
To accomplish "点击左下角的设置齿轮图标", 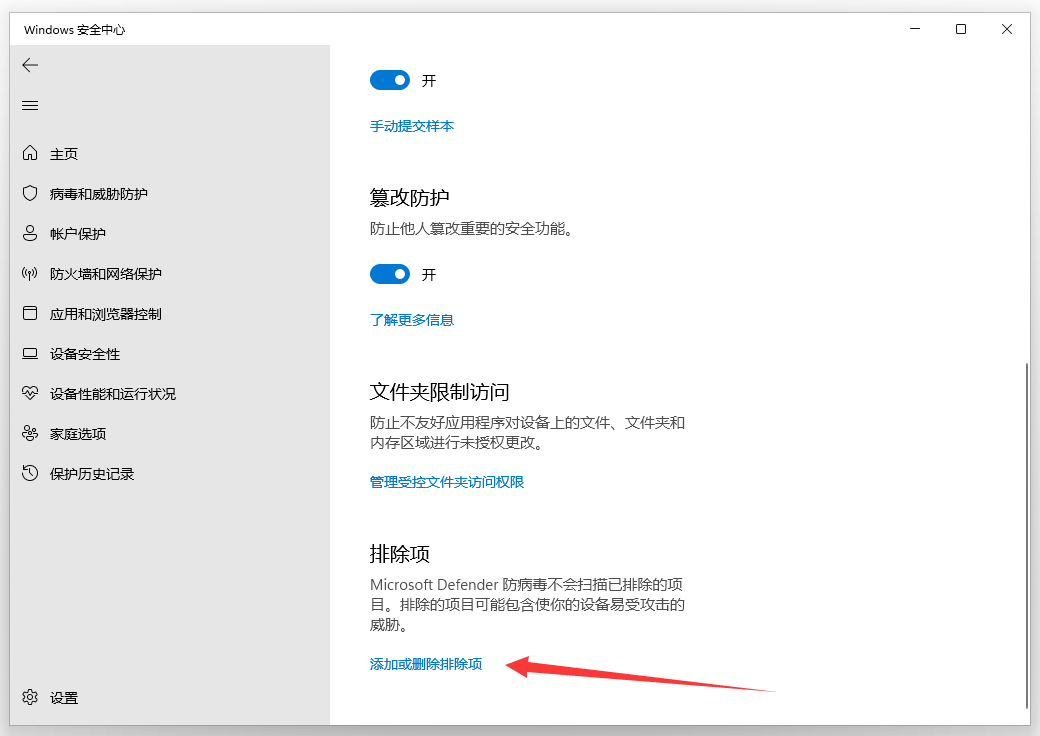I will tap(30, 697).
